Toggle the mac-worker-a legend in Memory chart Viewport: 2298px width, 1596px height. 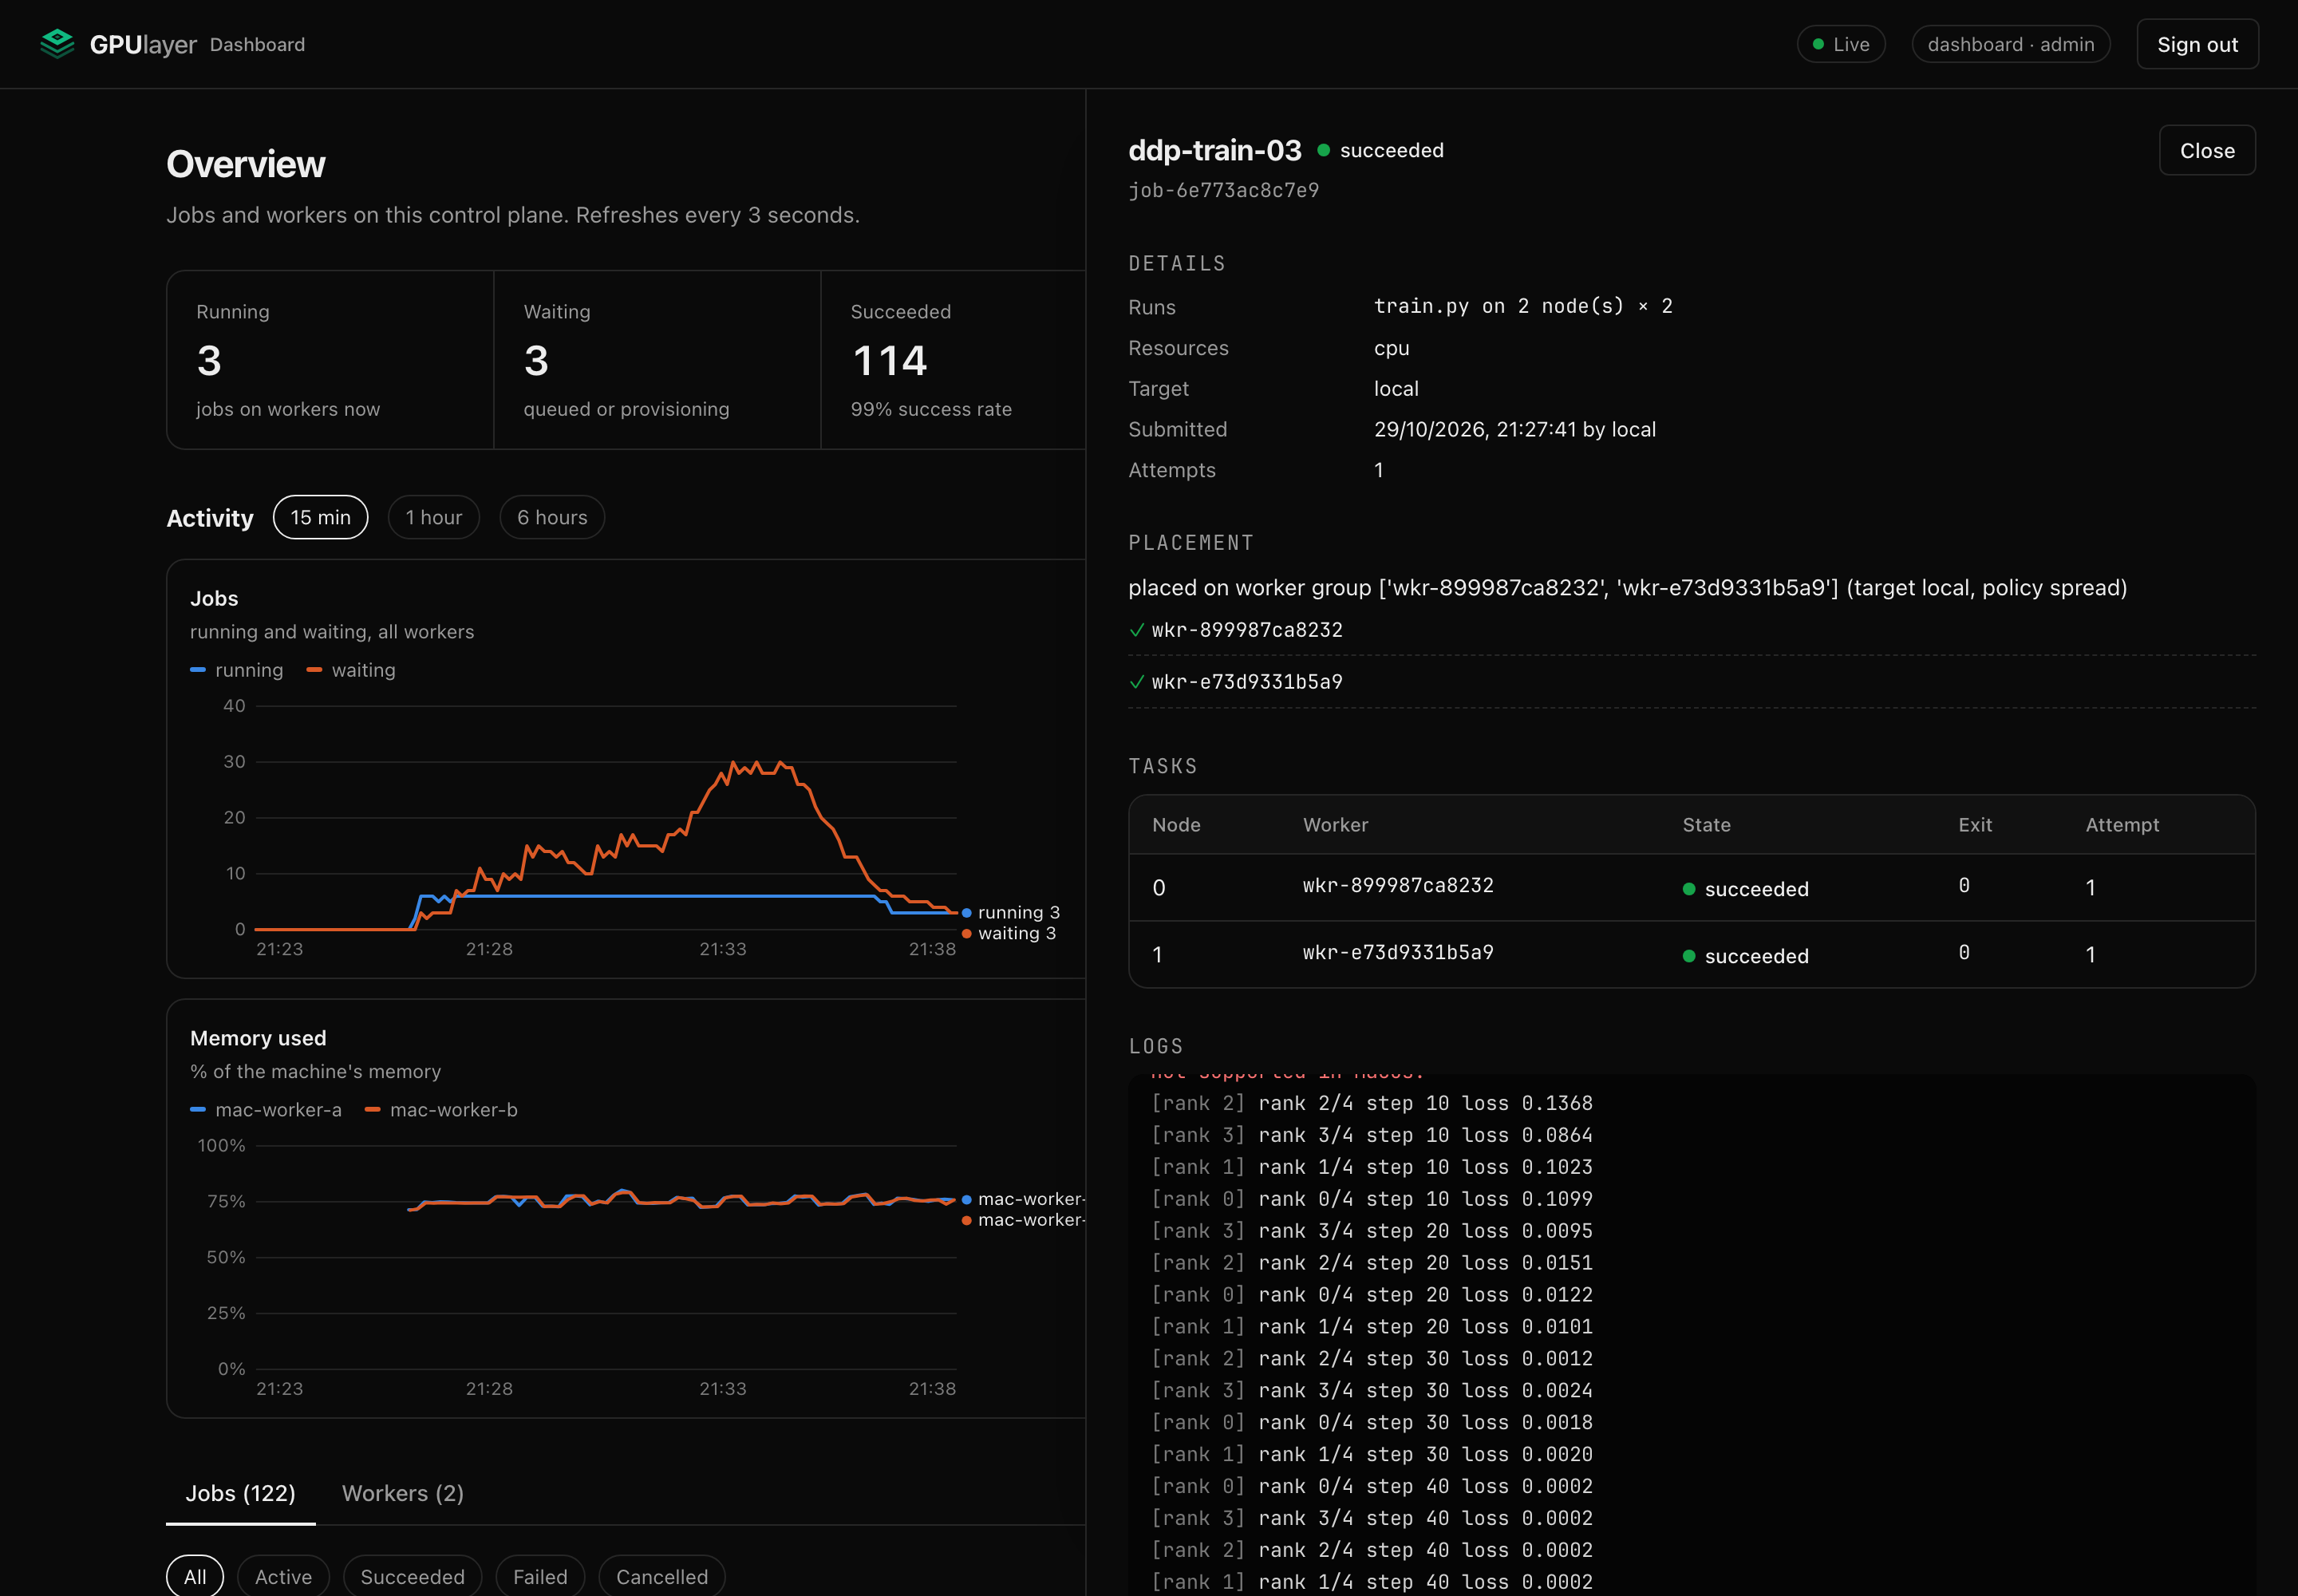266,1110
